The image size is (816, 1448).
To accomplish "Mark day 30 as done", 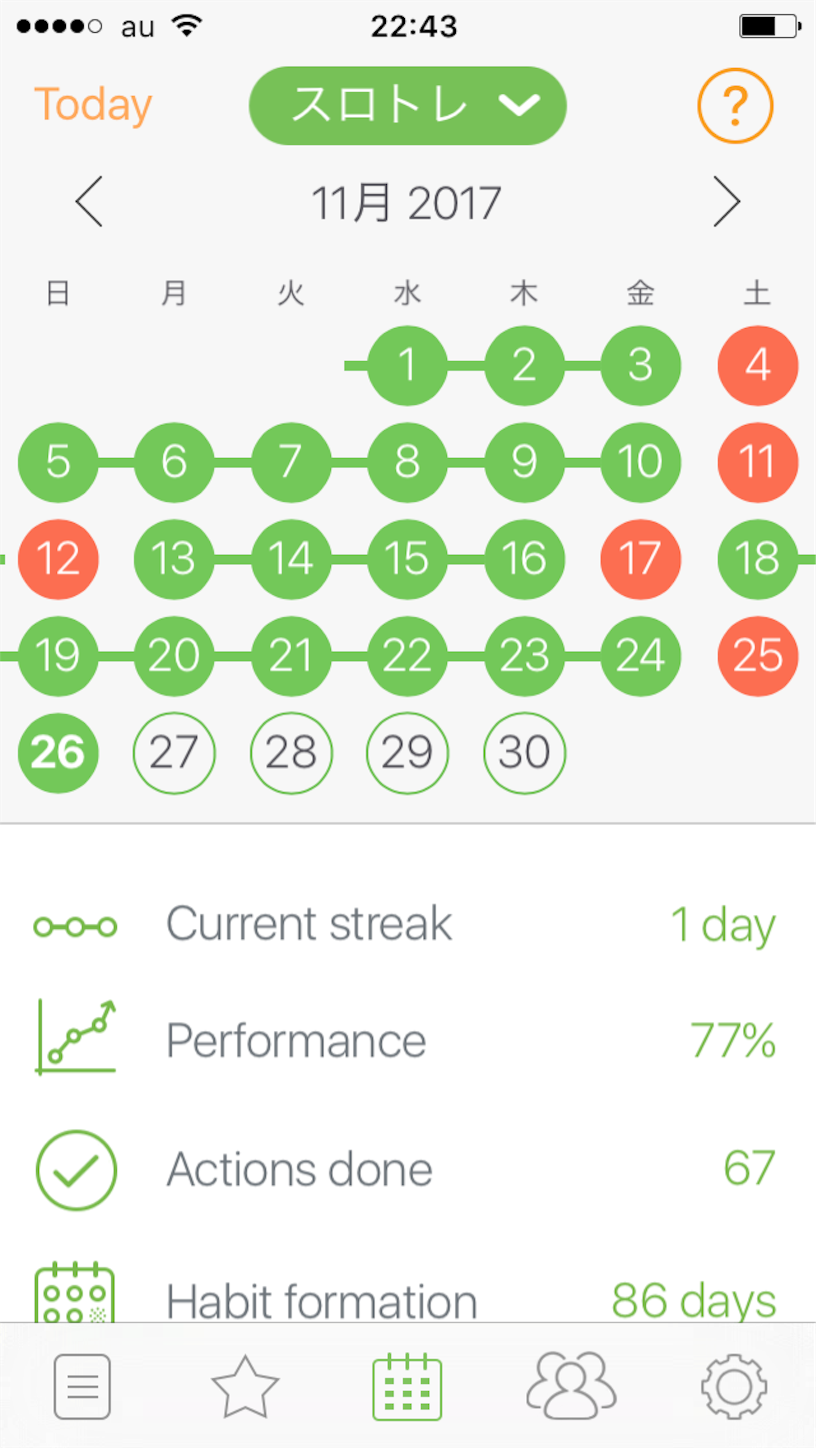I will pyautogui.click(x=524, y=753).
